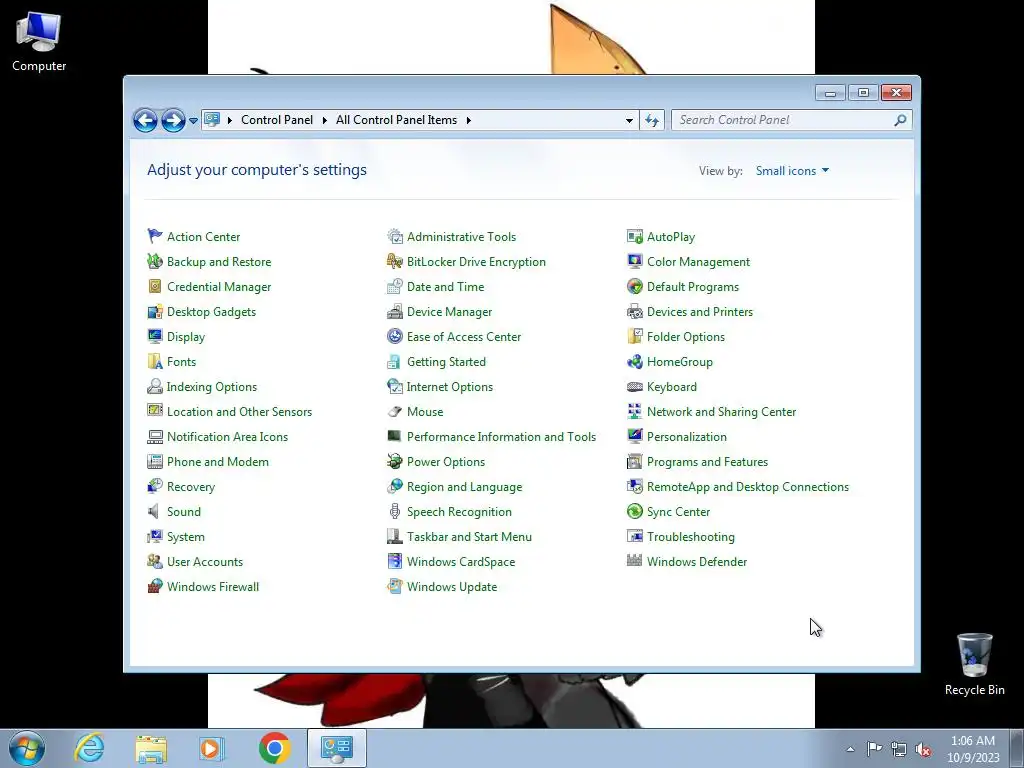Click the Power Options battery icon
1024x768 pixels.
(x=394, y=462)
